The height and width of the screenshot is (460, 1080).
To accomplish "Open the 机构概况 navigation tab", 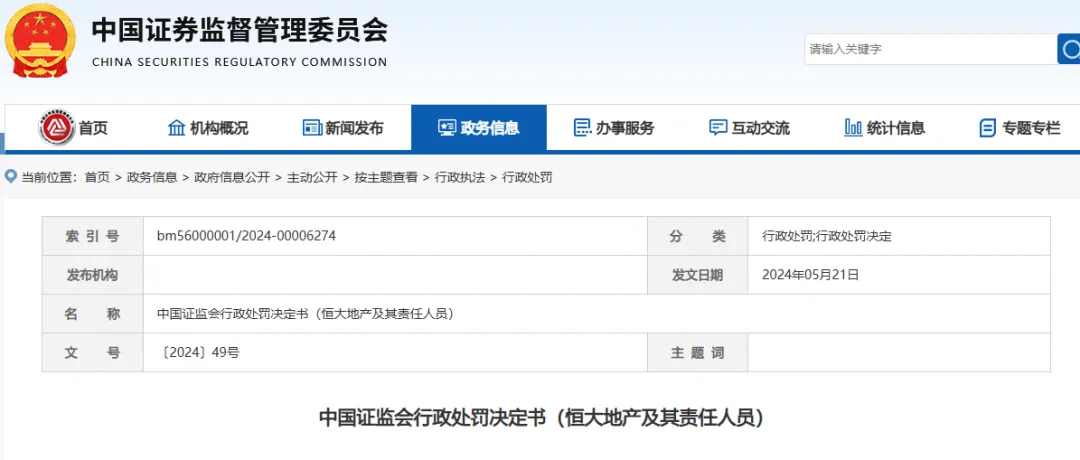I will 208,128.
